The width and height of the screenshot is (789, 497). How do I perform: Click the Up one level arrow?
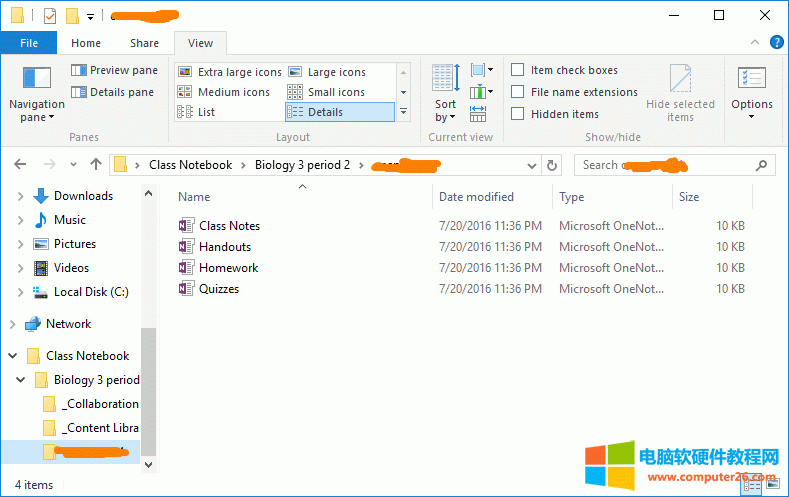click(96, 165)
